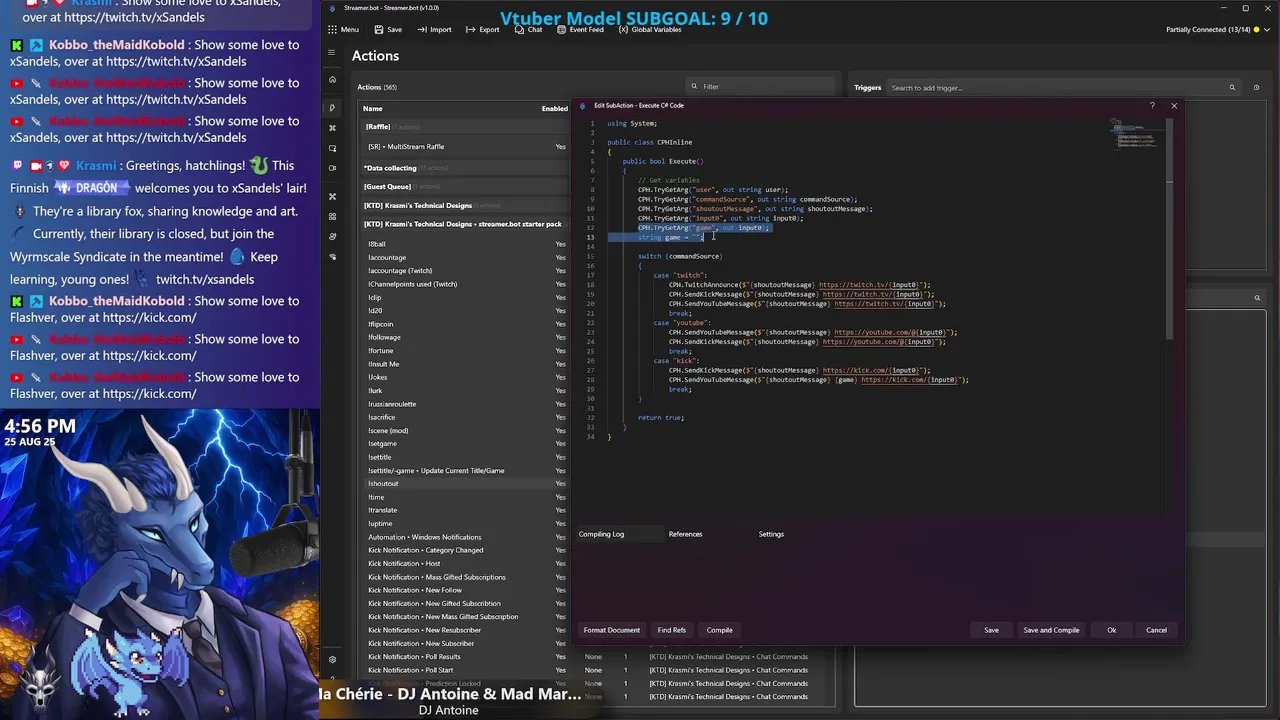Select the !settitle/-game Update Current Title/Game action
The width and height of the screenshot is (1280, 720).
tap(465, 471)
